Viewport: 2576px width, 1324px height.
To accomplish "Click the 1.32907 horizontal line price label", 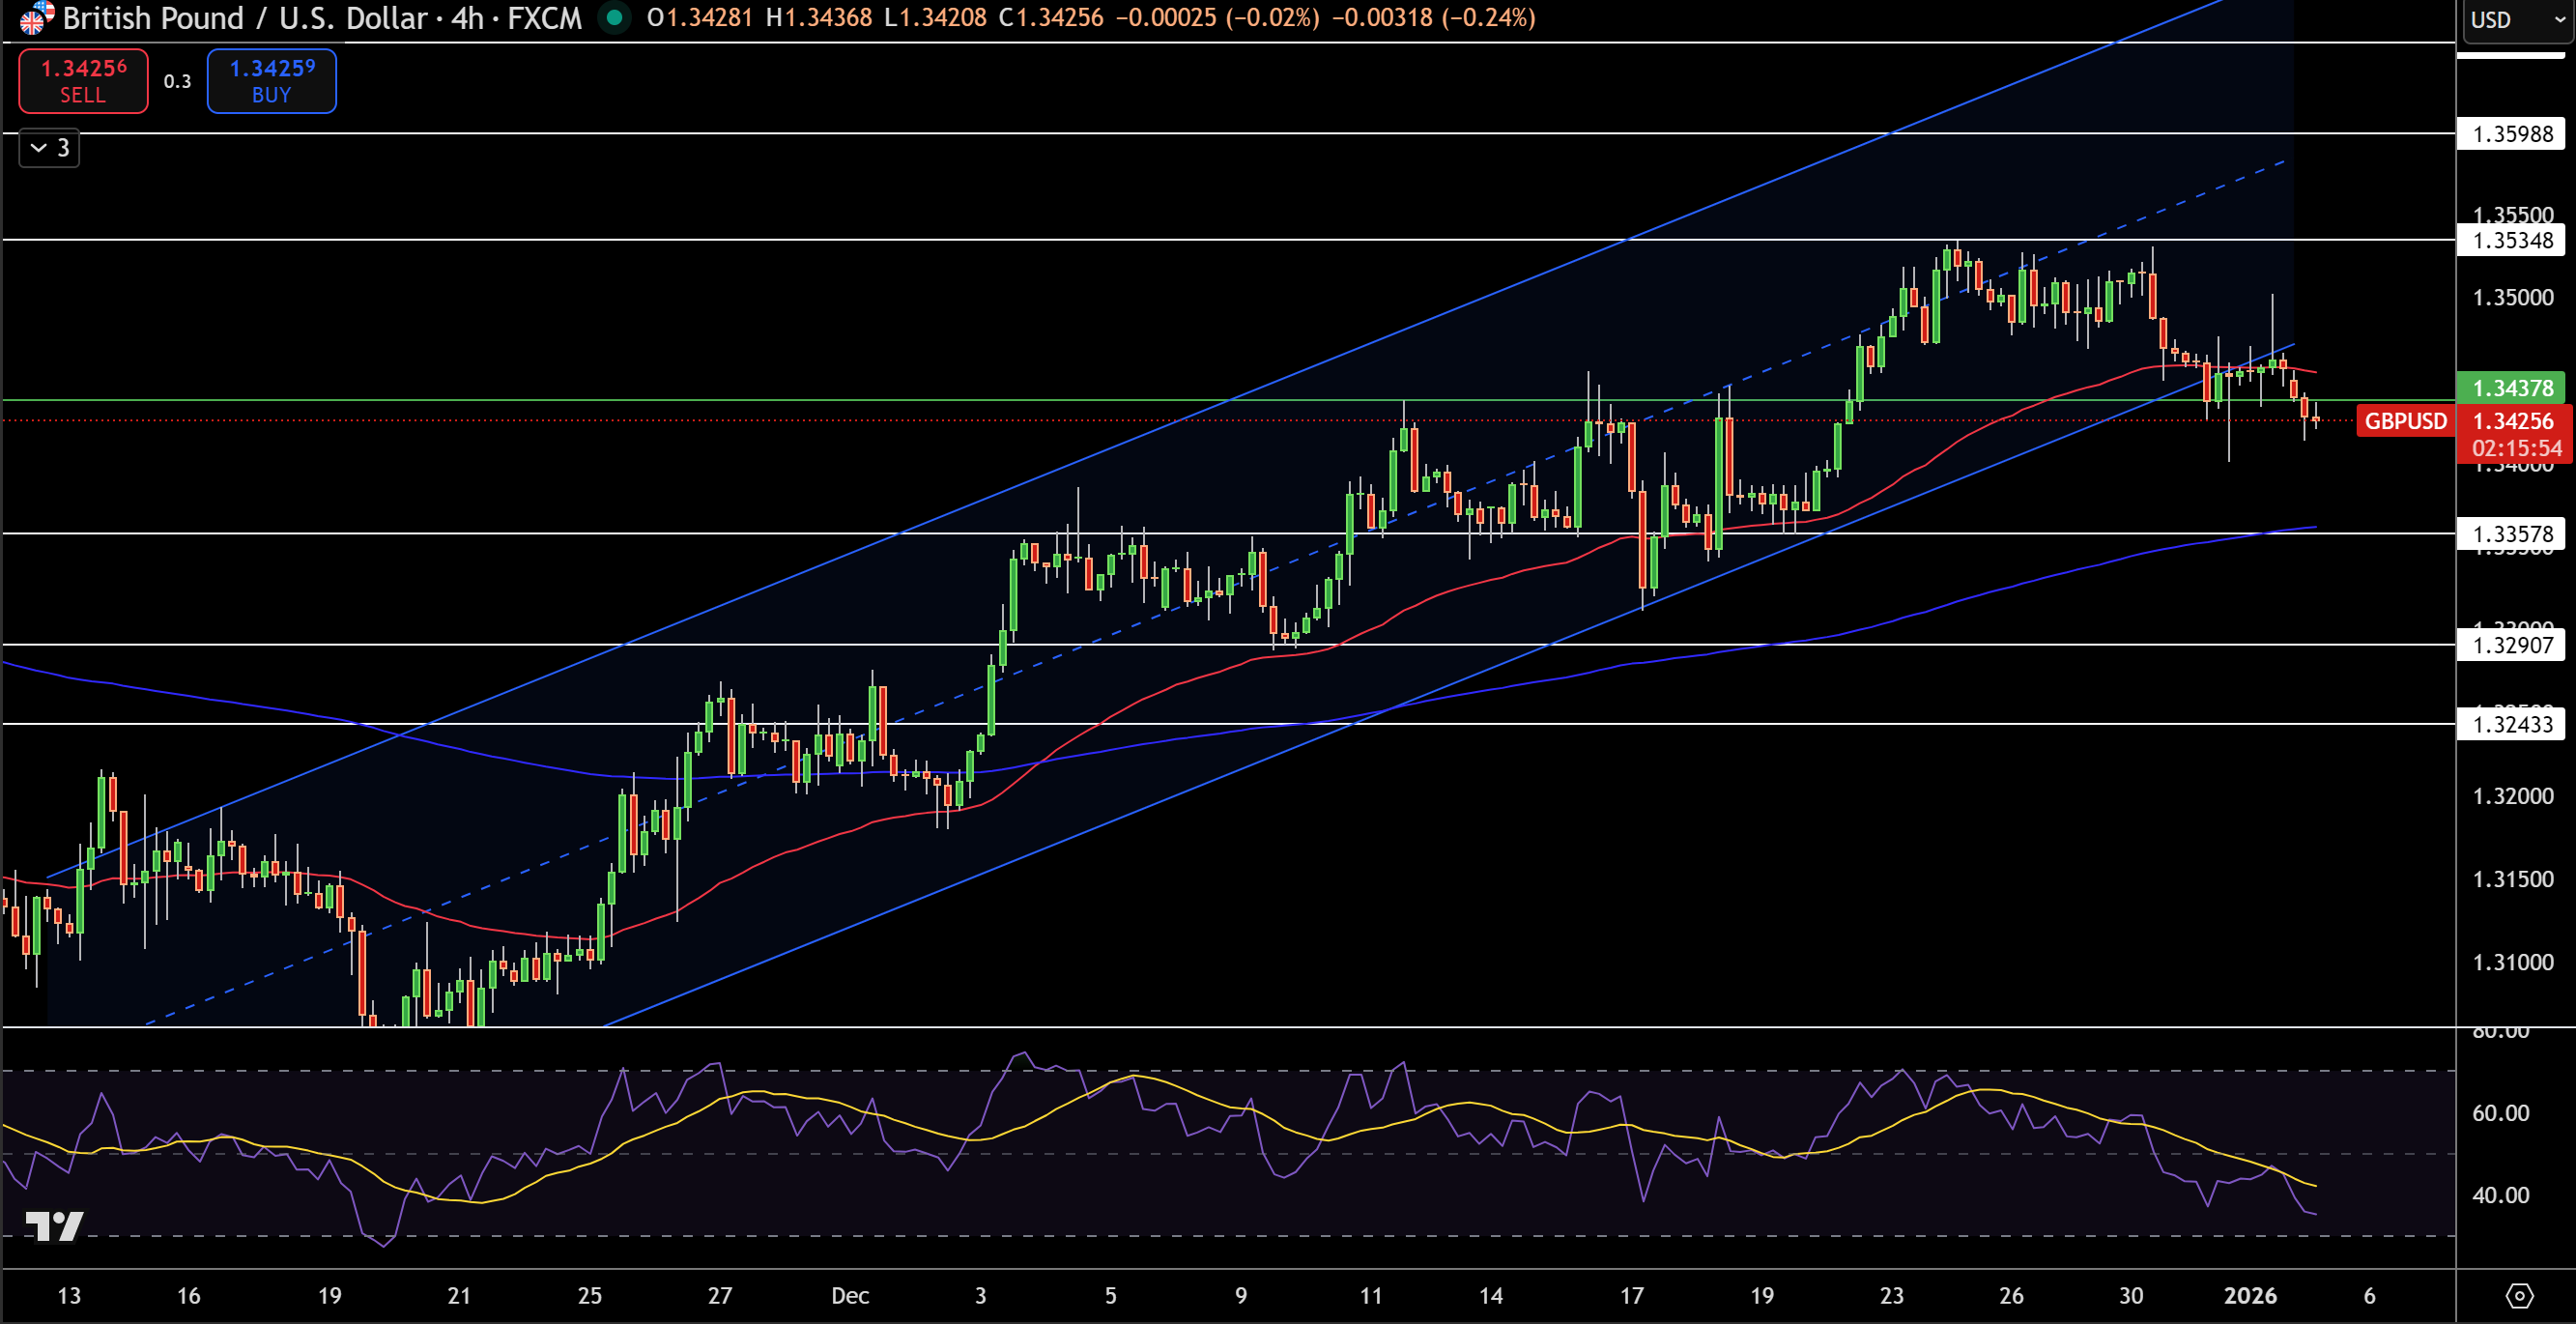I will point(2511,645).
